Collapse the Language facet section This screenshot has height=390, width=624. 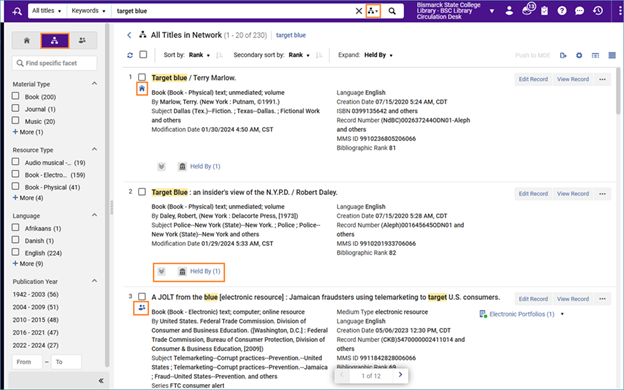click(x=94, y=215)
